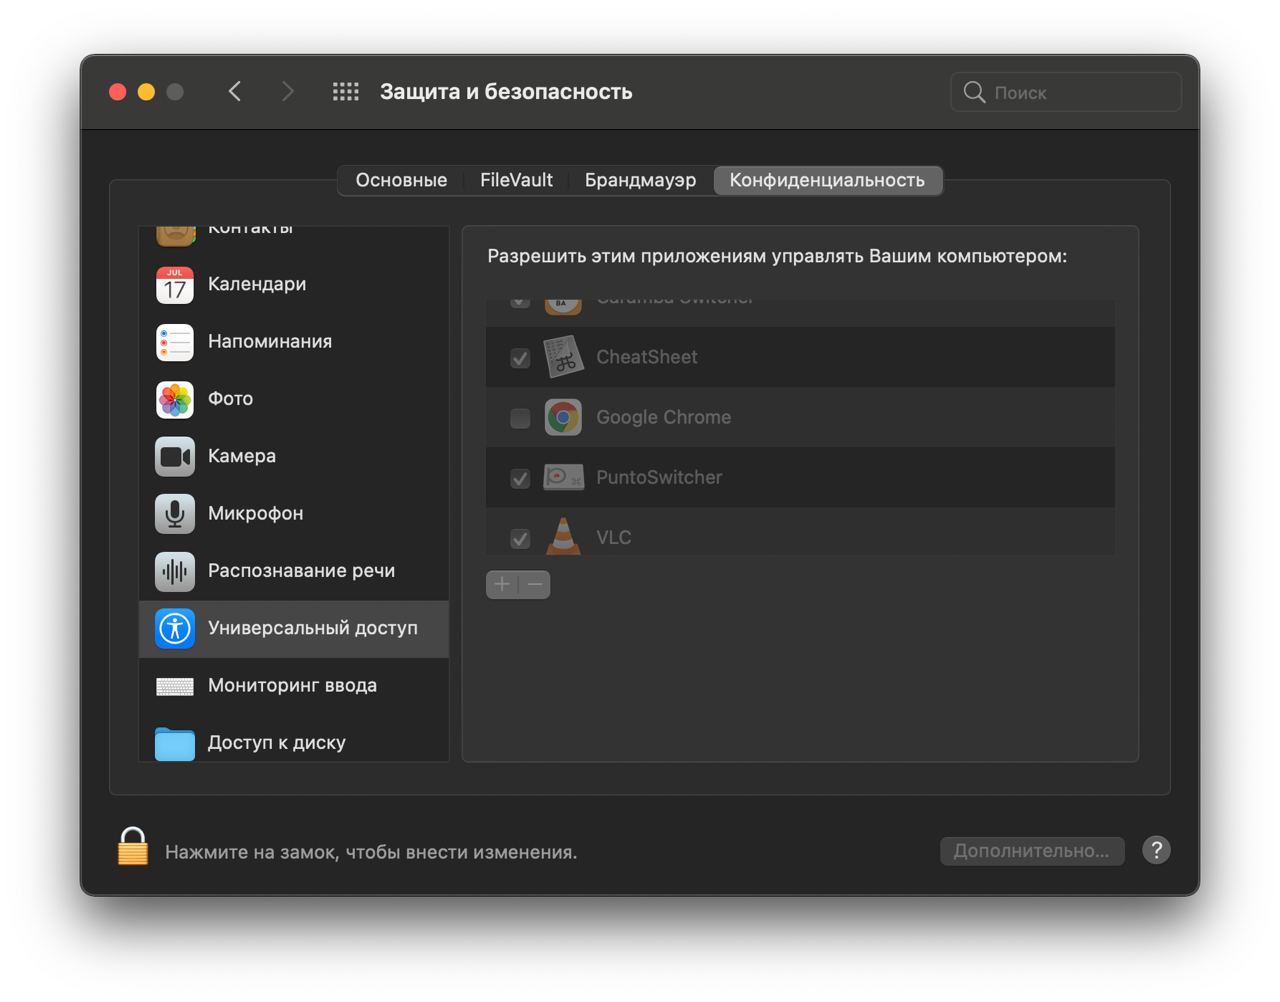
Task: Select the Input Monitoring keyboard icon
Action: (x=175, y=686)
